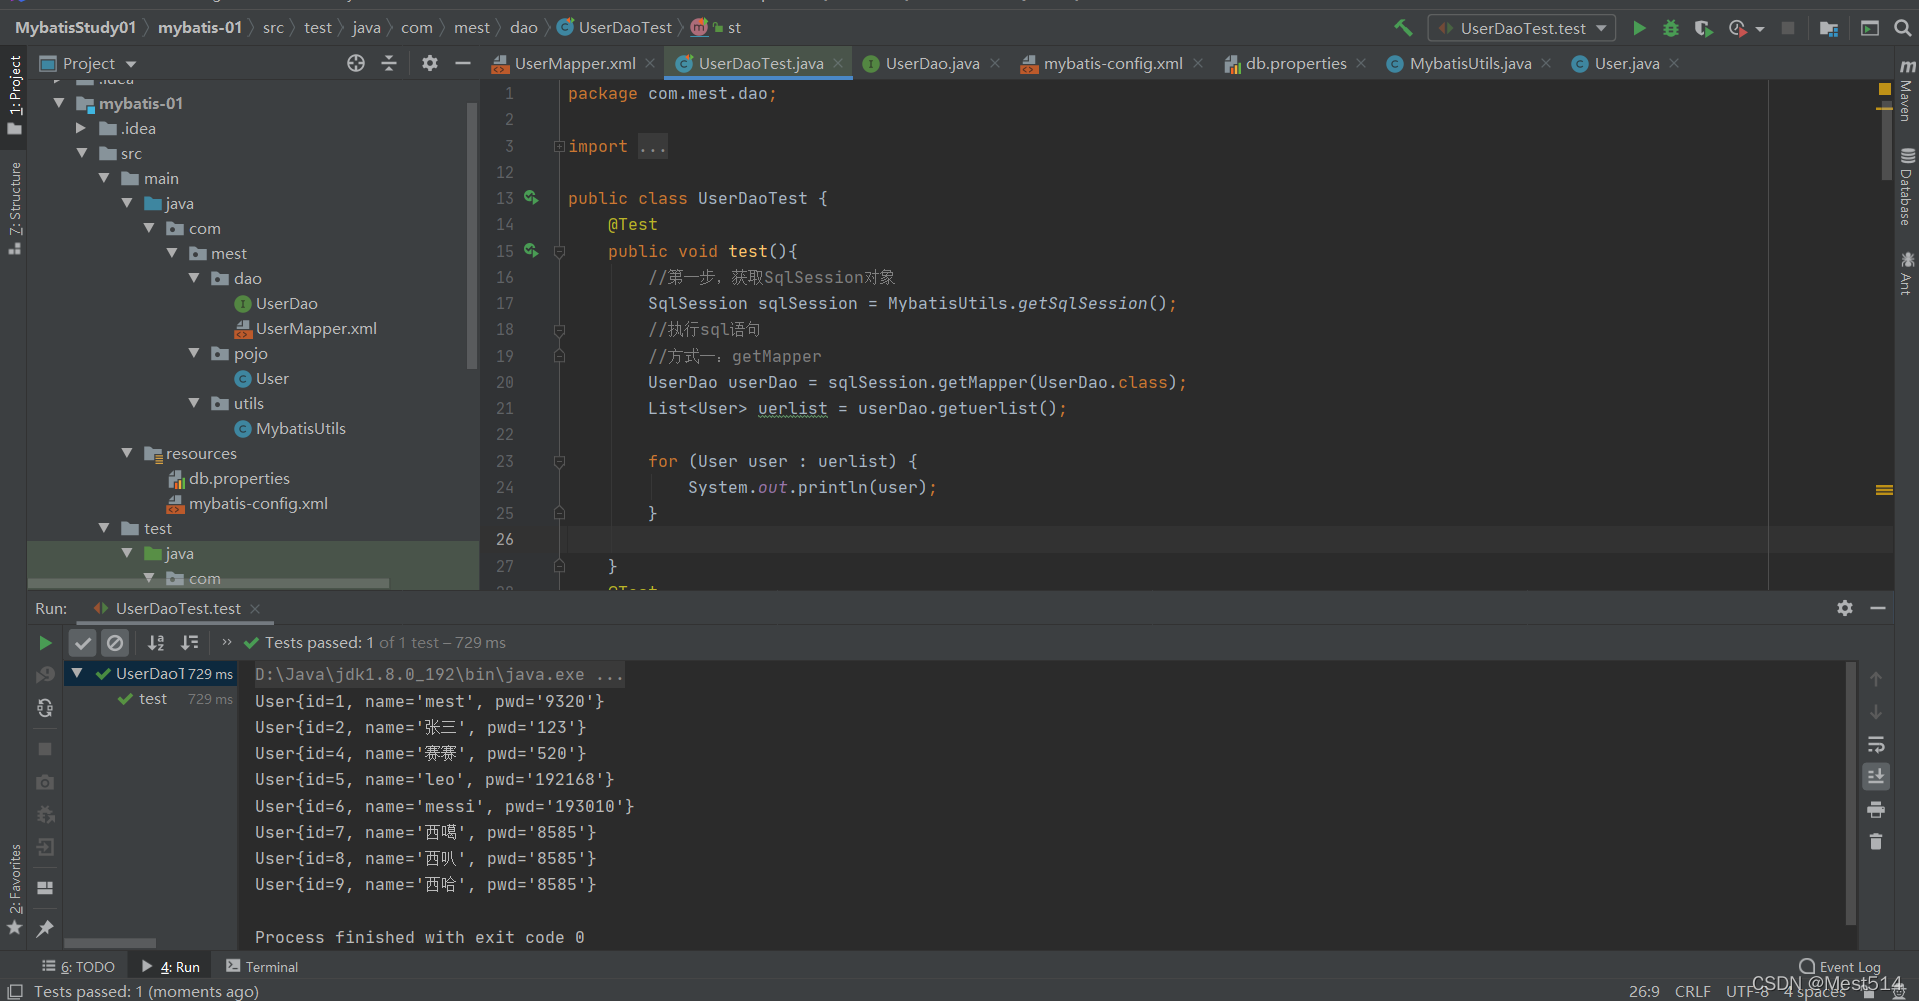The width and height of the screenshot is (1919, 1001).
Task: Start debugging with the bug icon
Action: point(1670,28)
